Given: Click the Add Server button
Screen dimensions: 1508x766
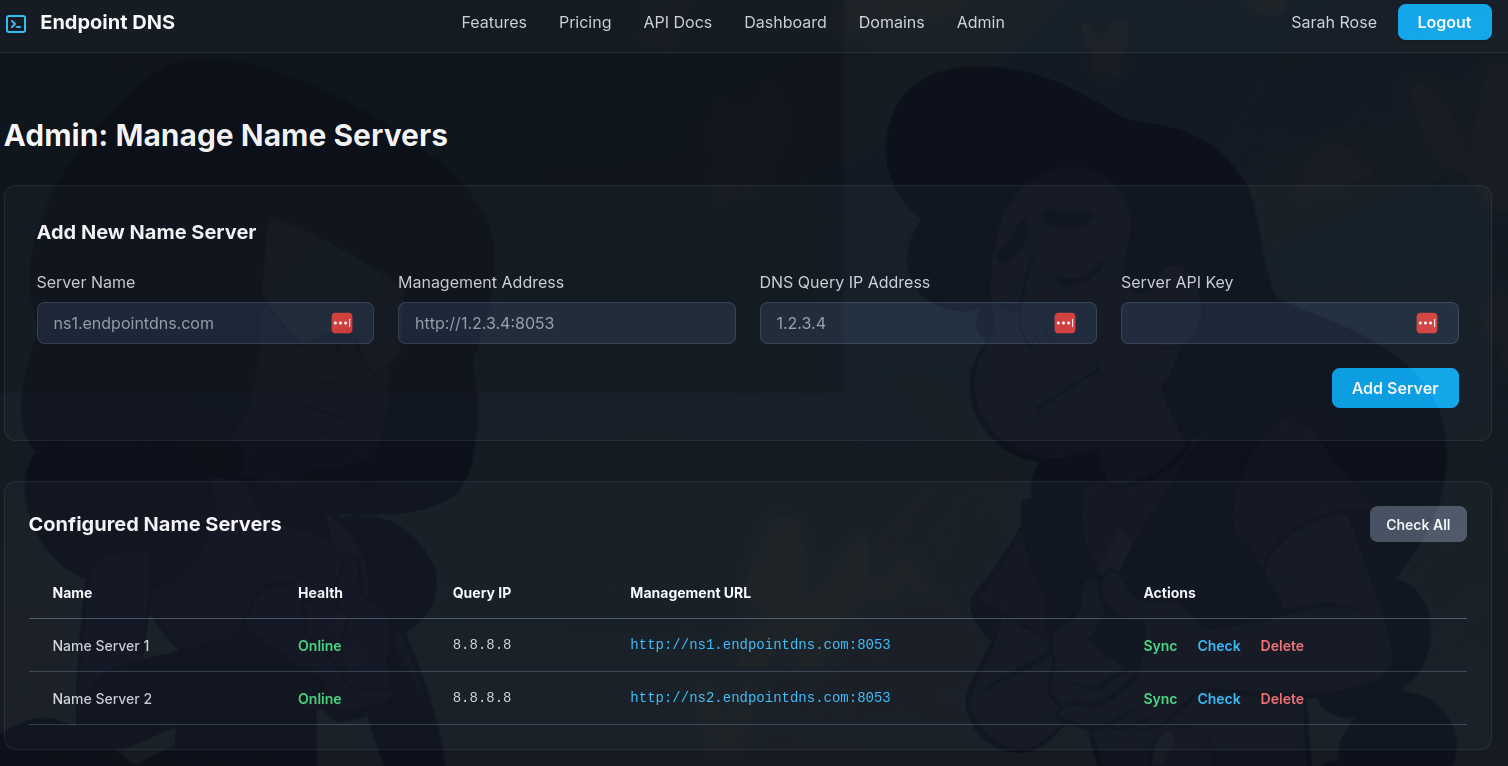Looking at the screenshot, I should pyautogui.click(x=1394, y=388).
